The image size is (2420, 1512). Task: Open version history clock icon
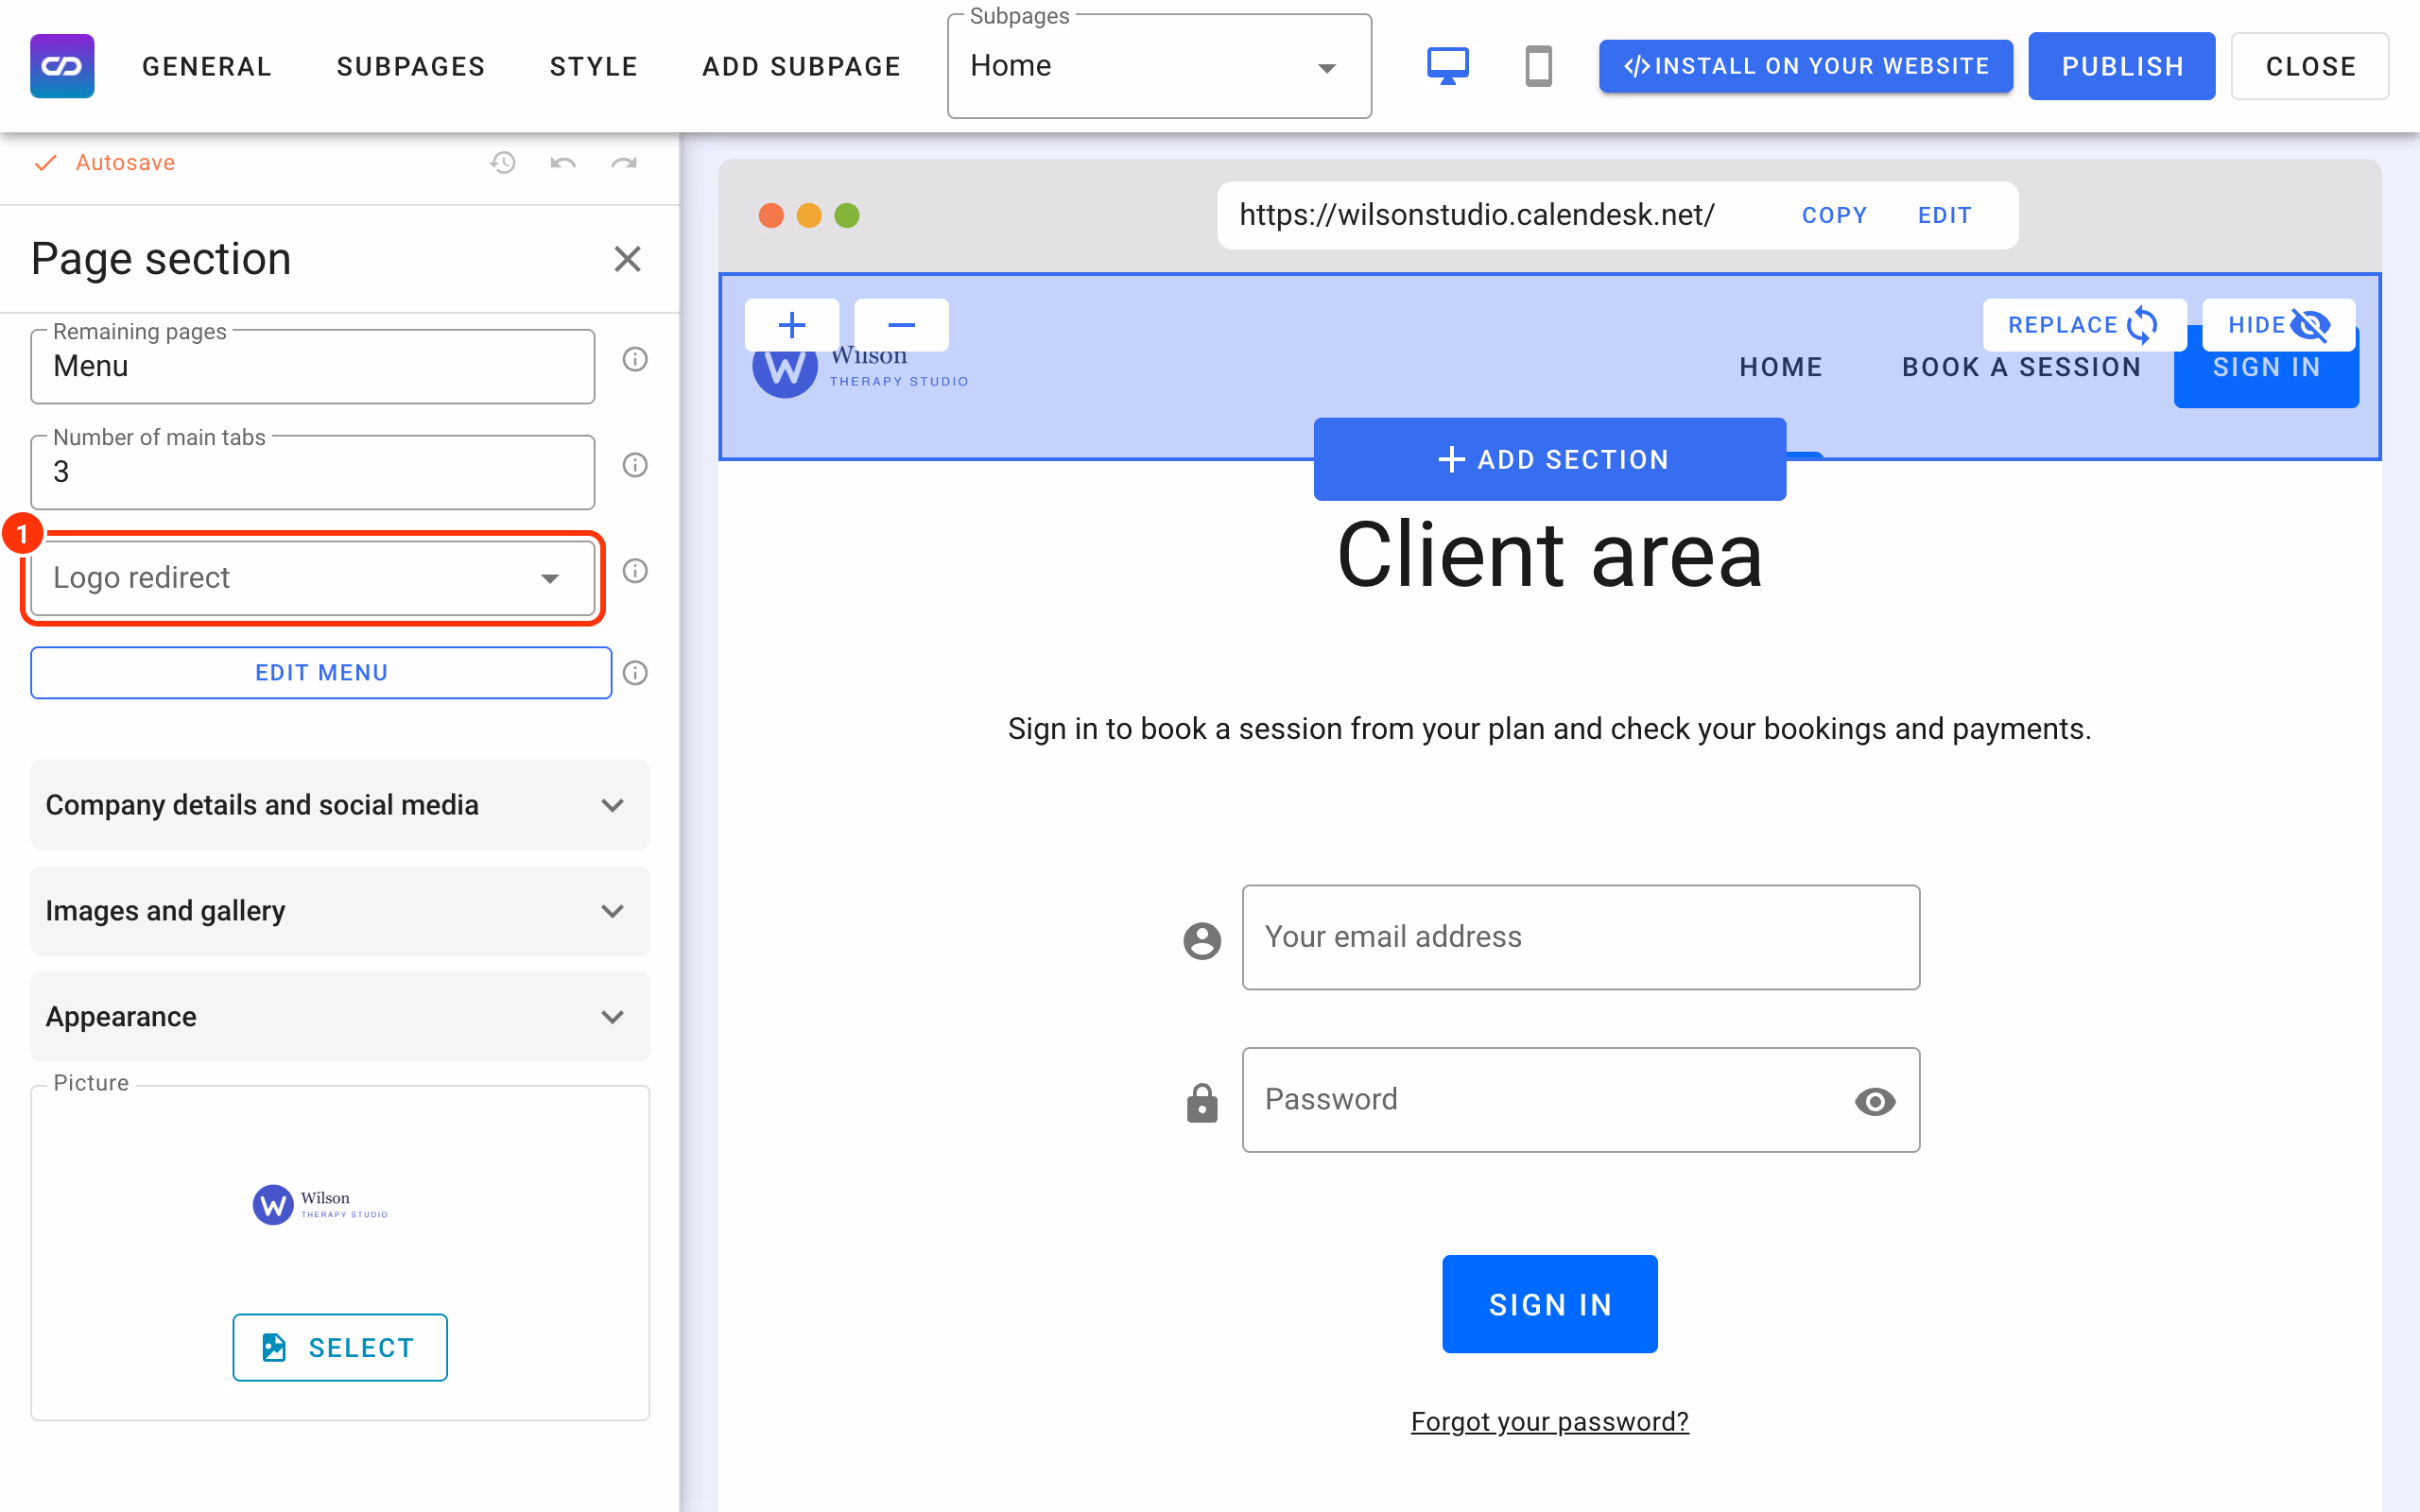click(503, 162)
